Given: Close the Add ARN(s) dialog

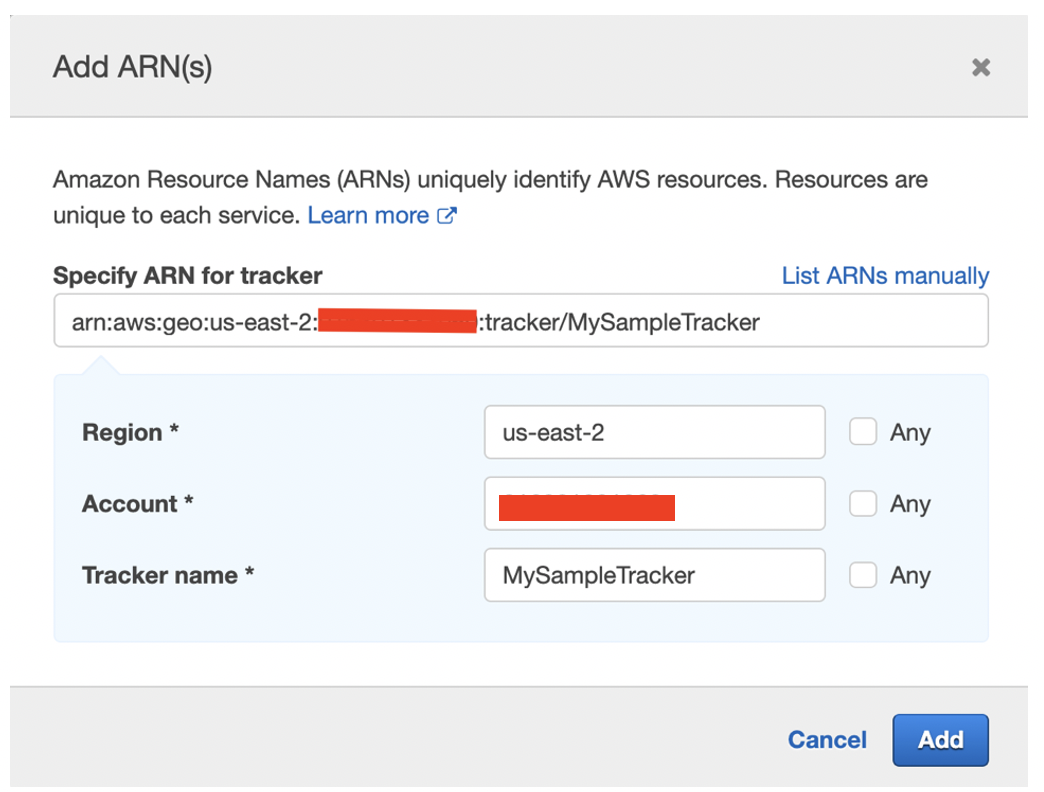Looking at the screenshot, I should (x=981, y=67).
